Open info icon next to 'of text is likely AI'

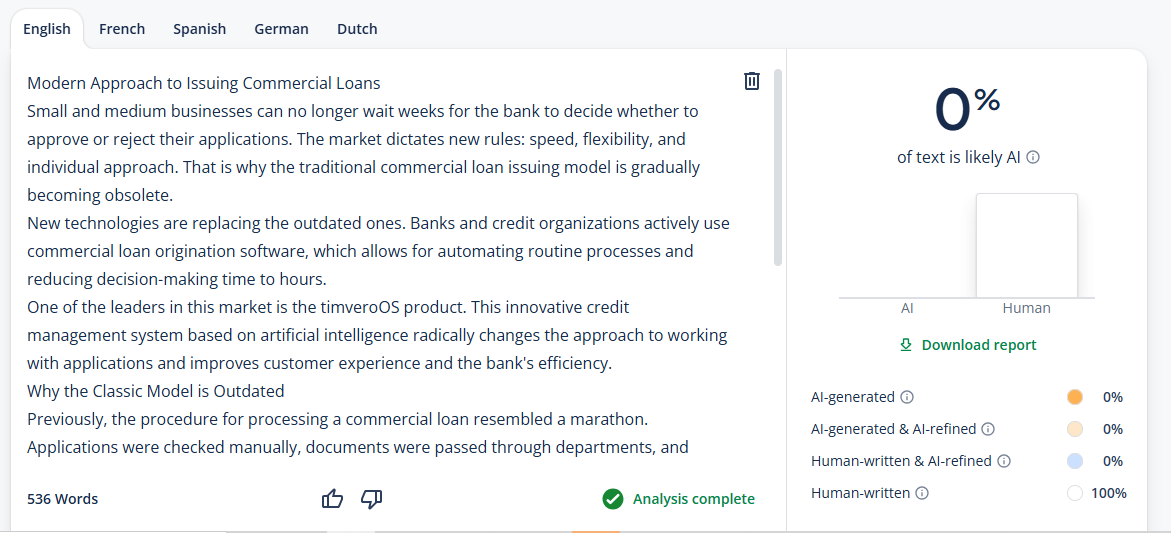pos(1033,158)
